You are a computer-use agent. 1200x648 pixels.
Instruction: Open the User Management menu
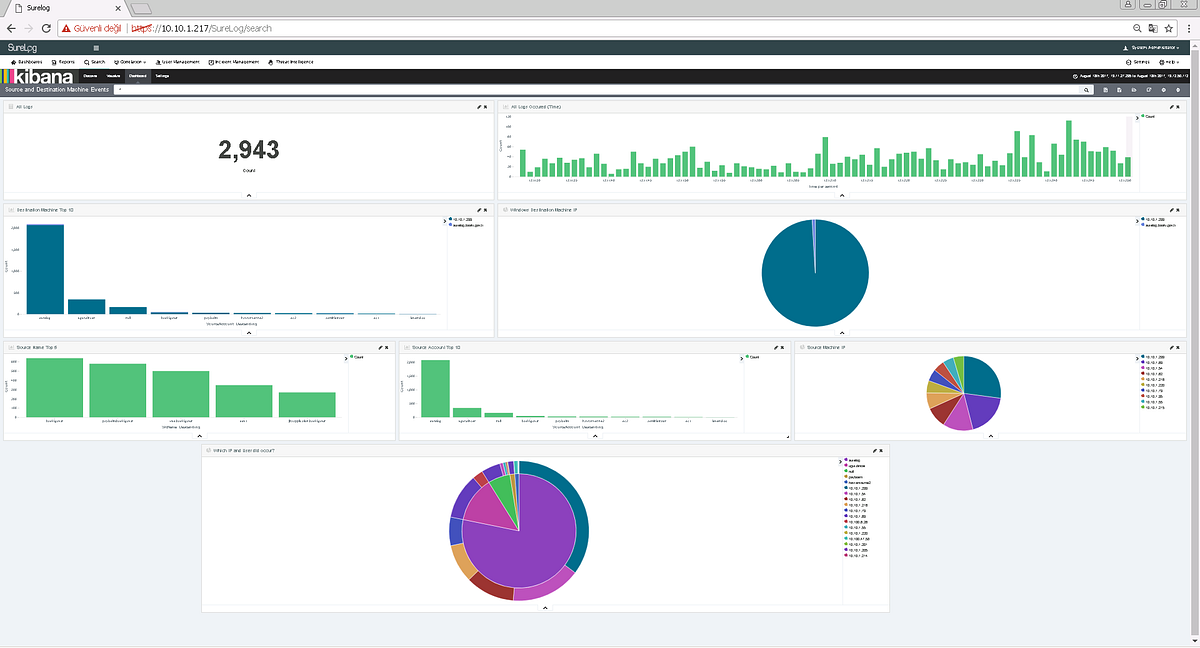178,62
